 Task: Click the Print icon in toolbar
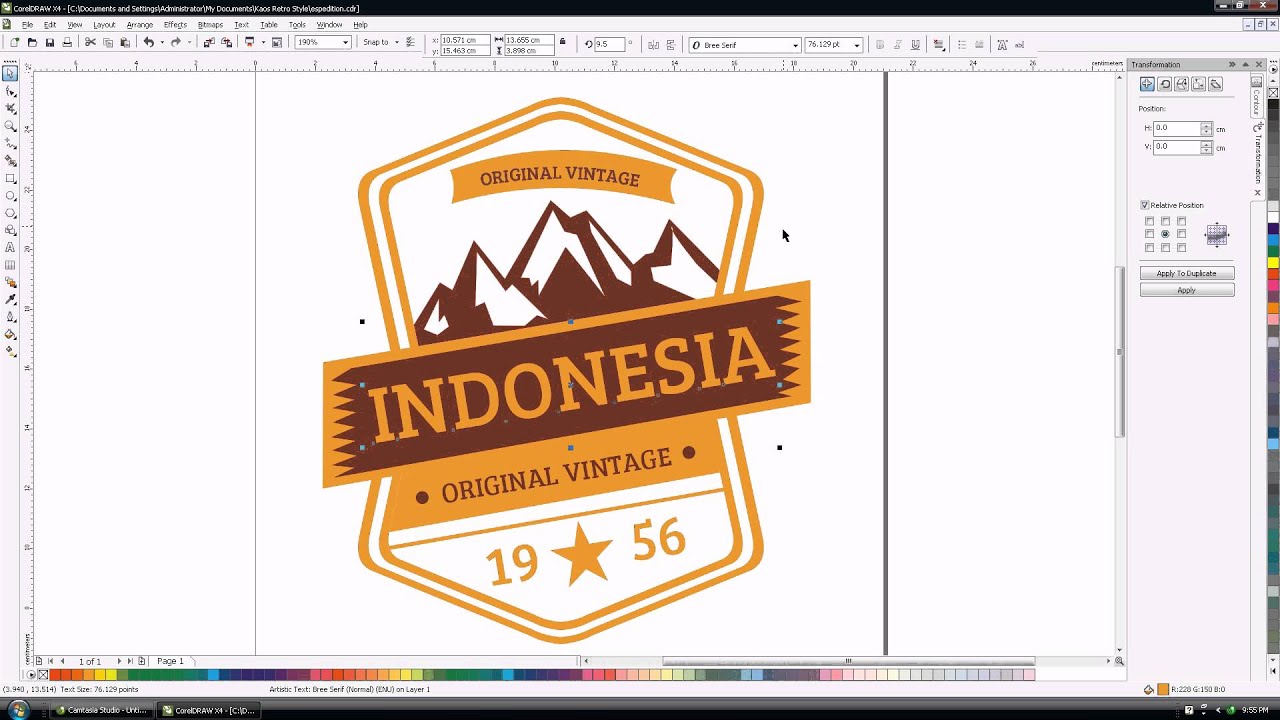[67, 43]
